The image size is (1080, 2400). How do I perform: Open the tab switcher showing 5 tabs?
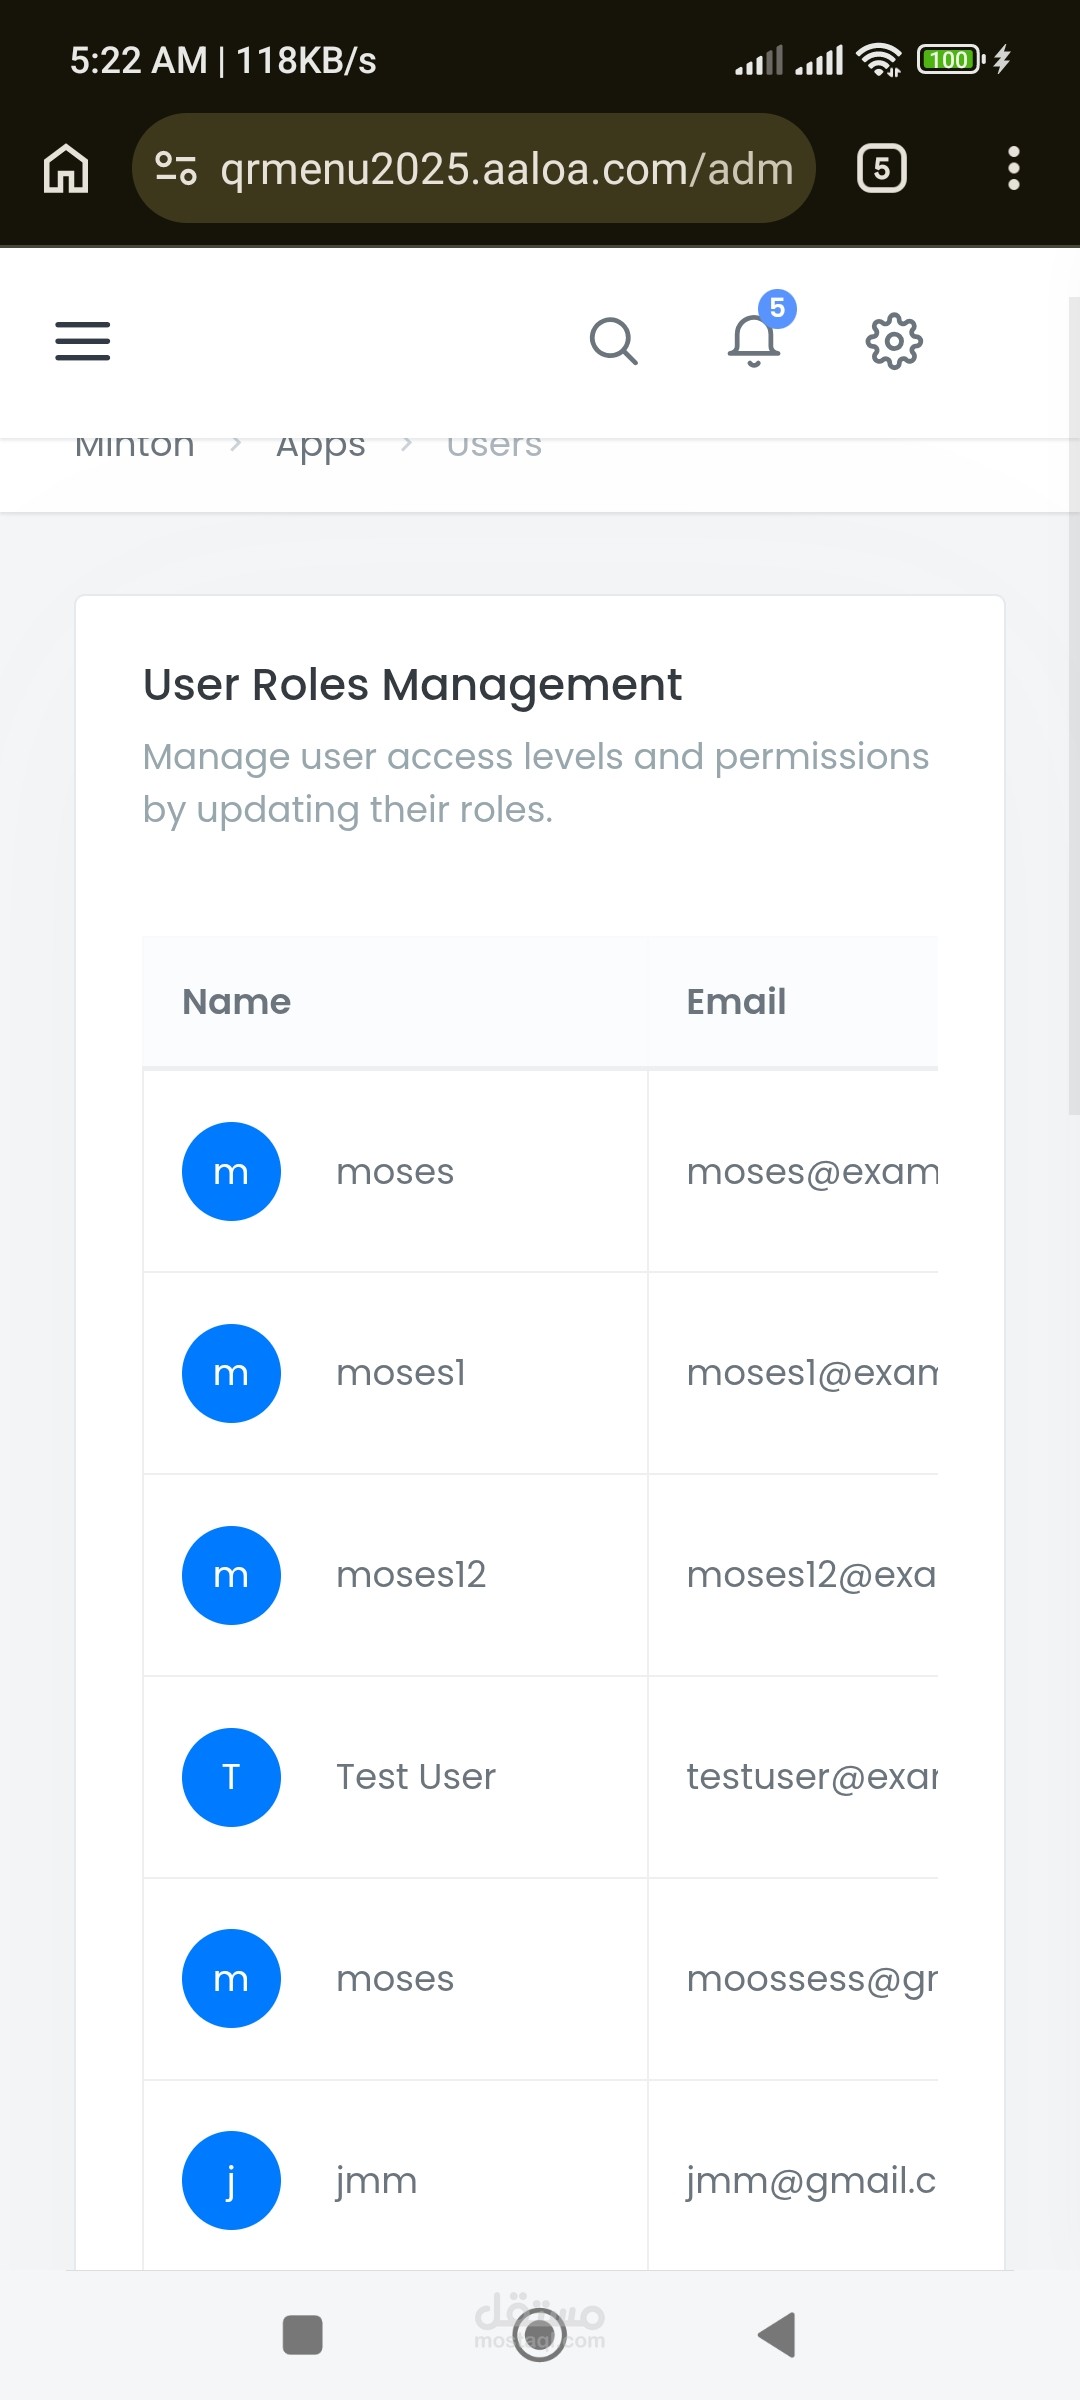pyautogui.click(x=881, y=168)
